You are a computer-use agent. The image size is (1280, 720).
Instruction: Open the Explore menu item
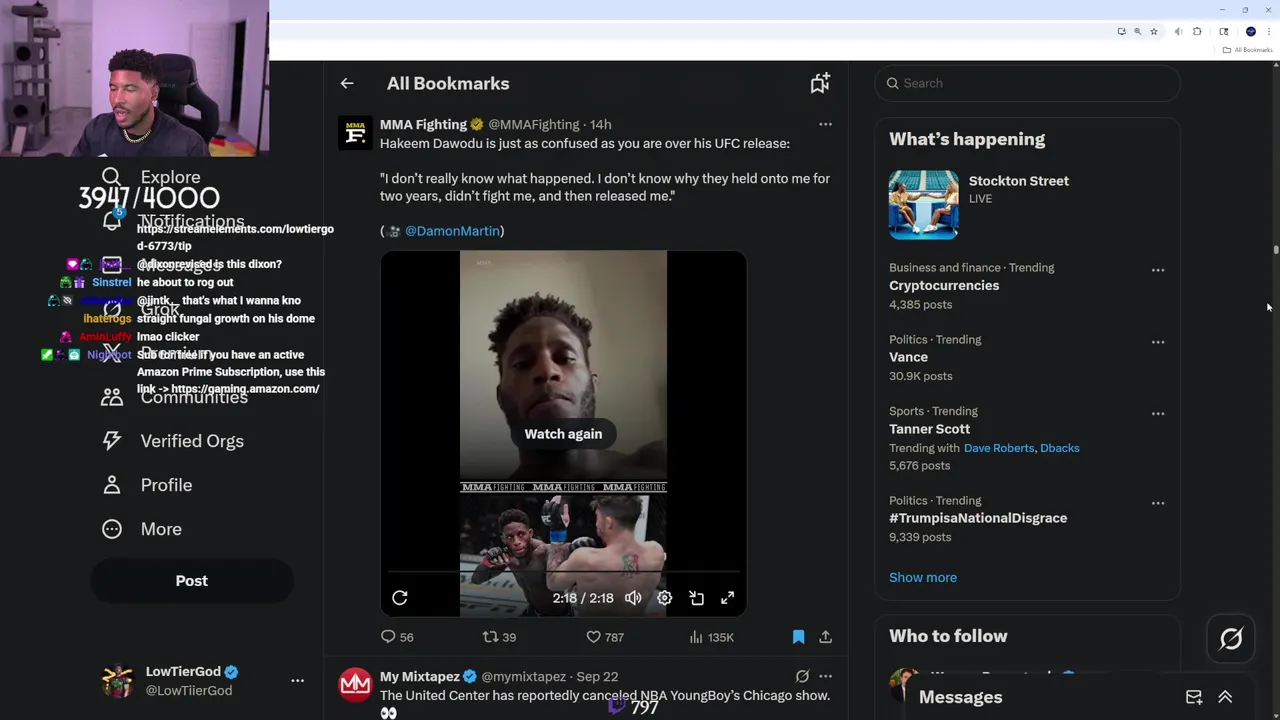151,177
